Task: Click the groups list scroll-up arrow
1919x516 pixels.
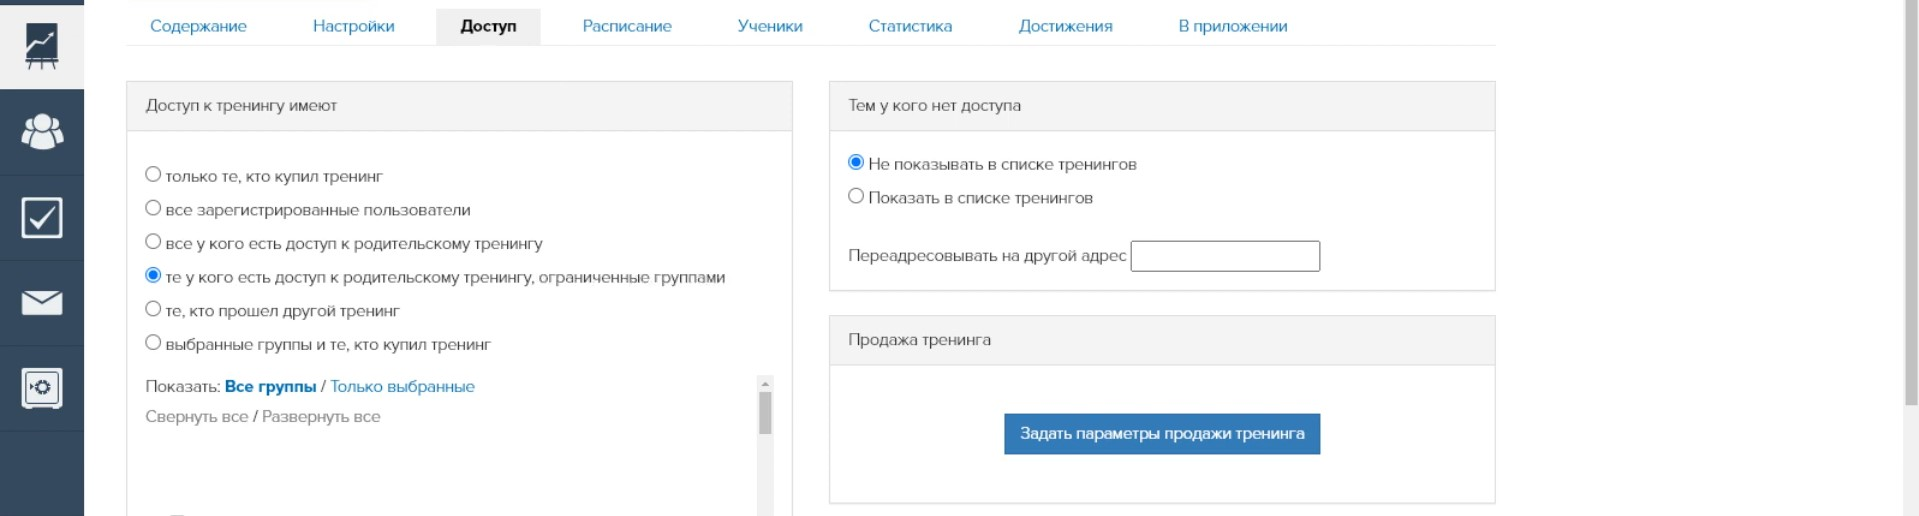Action: pyautogui.click(x=765, y=383)
